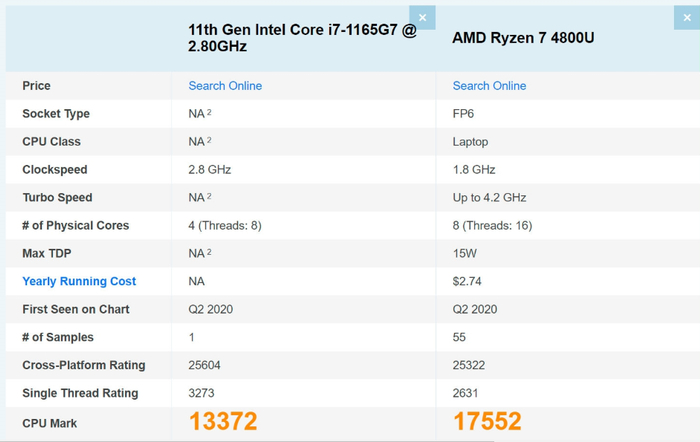Remove Intel Core i7-1165G7 from comparison

click(x=423, y=18)
